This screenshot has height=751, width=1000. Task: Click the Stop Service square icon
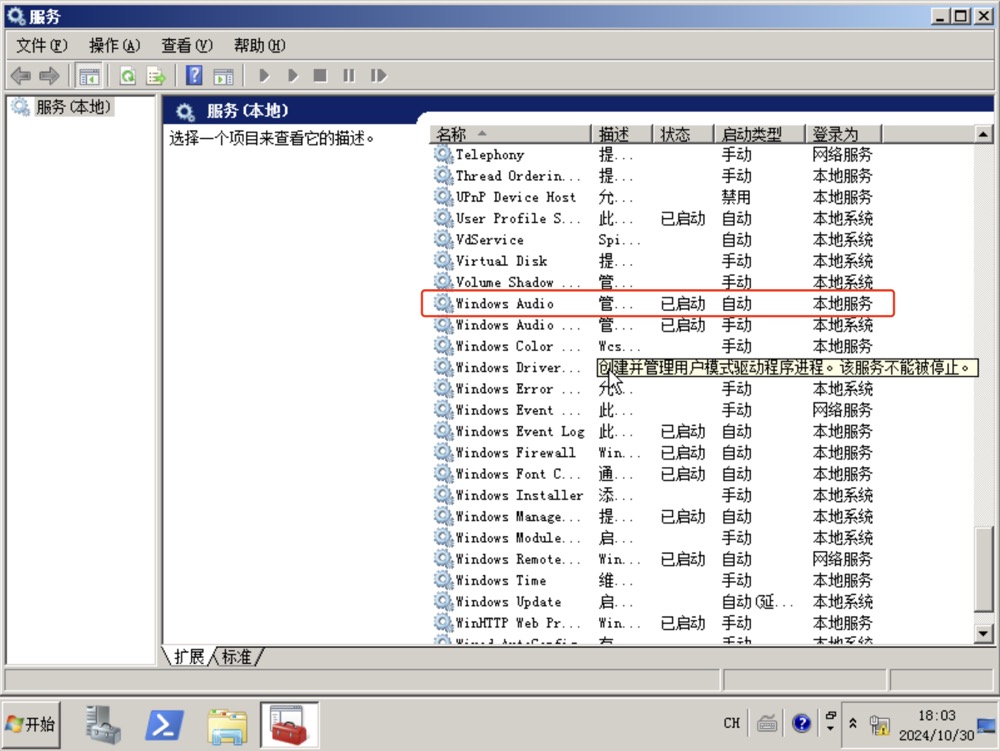[320, 76]
